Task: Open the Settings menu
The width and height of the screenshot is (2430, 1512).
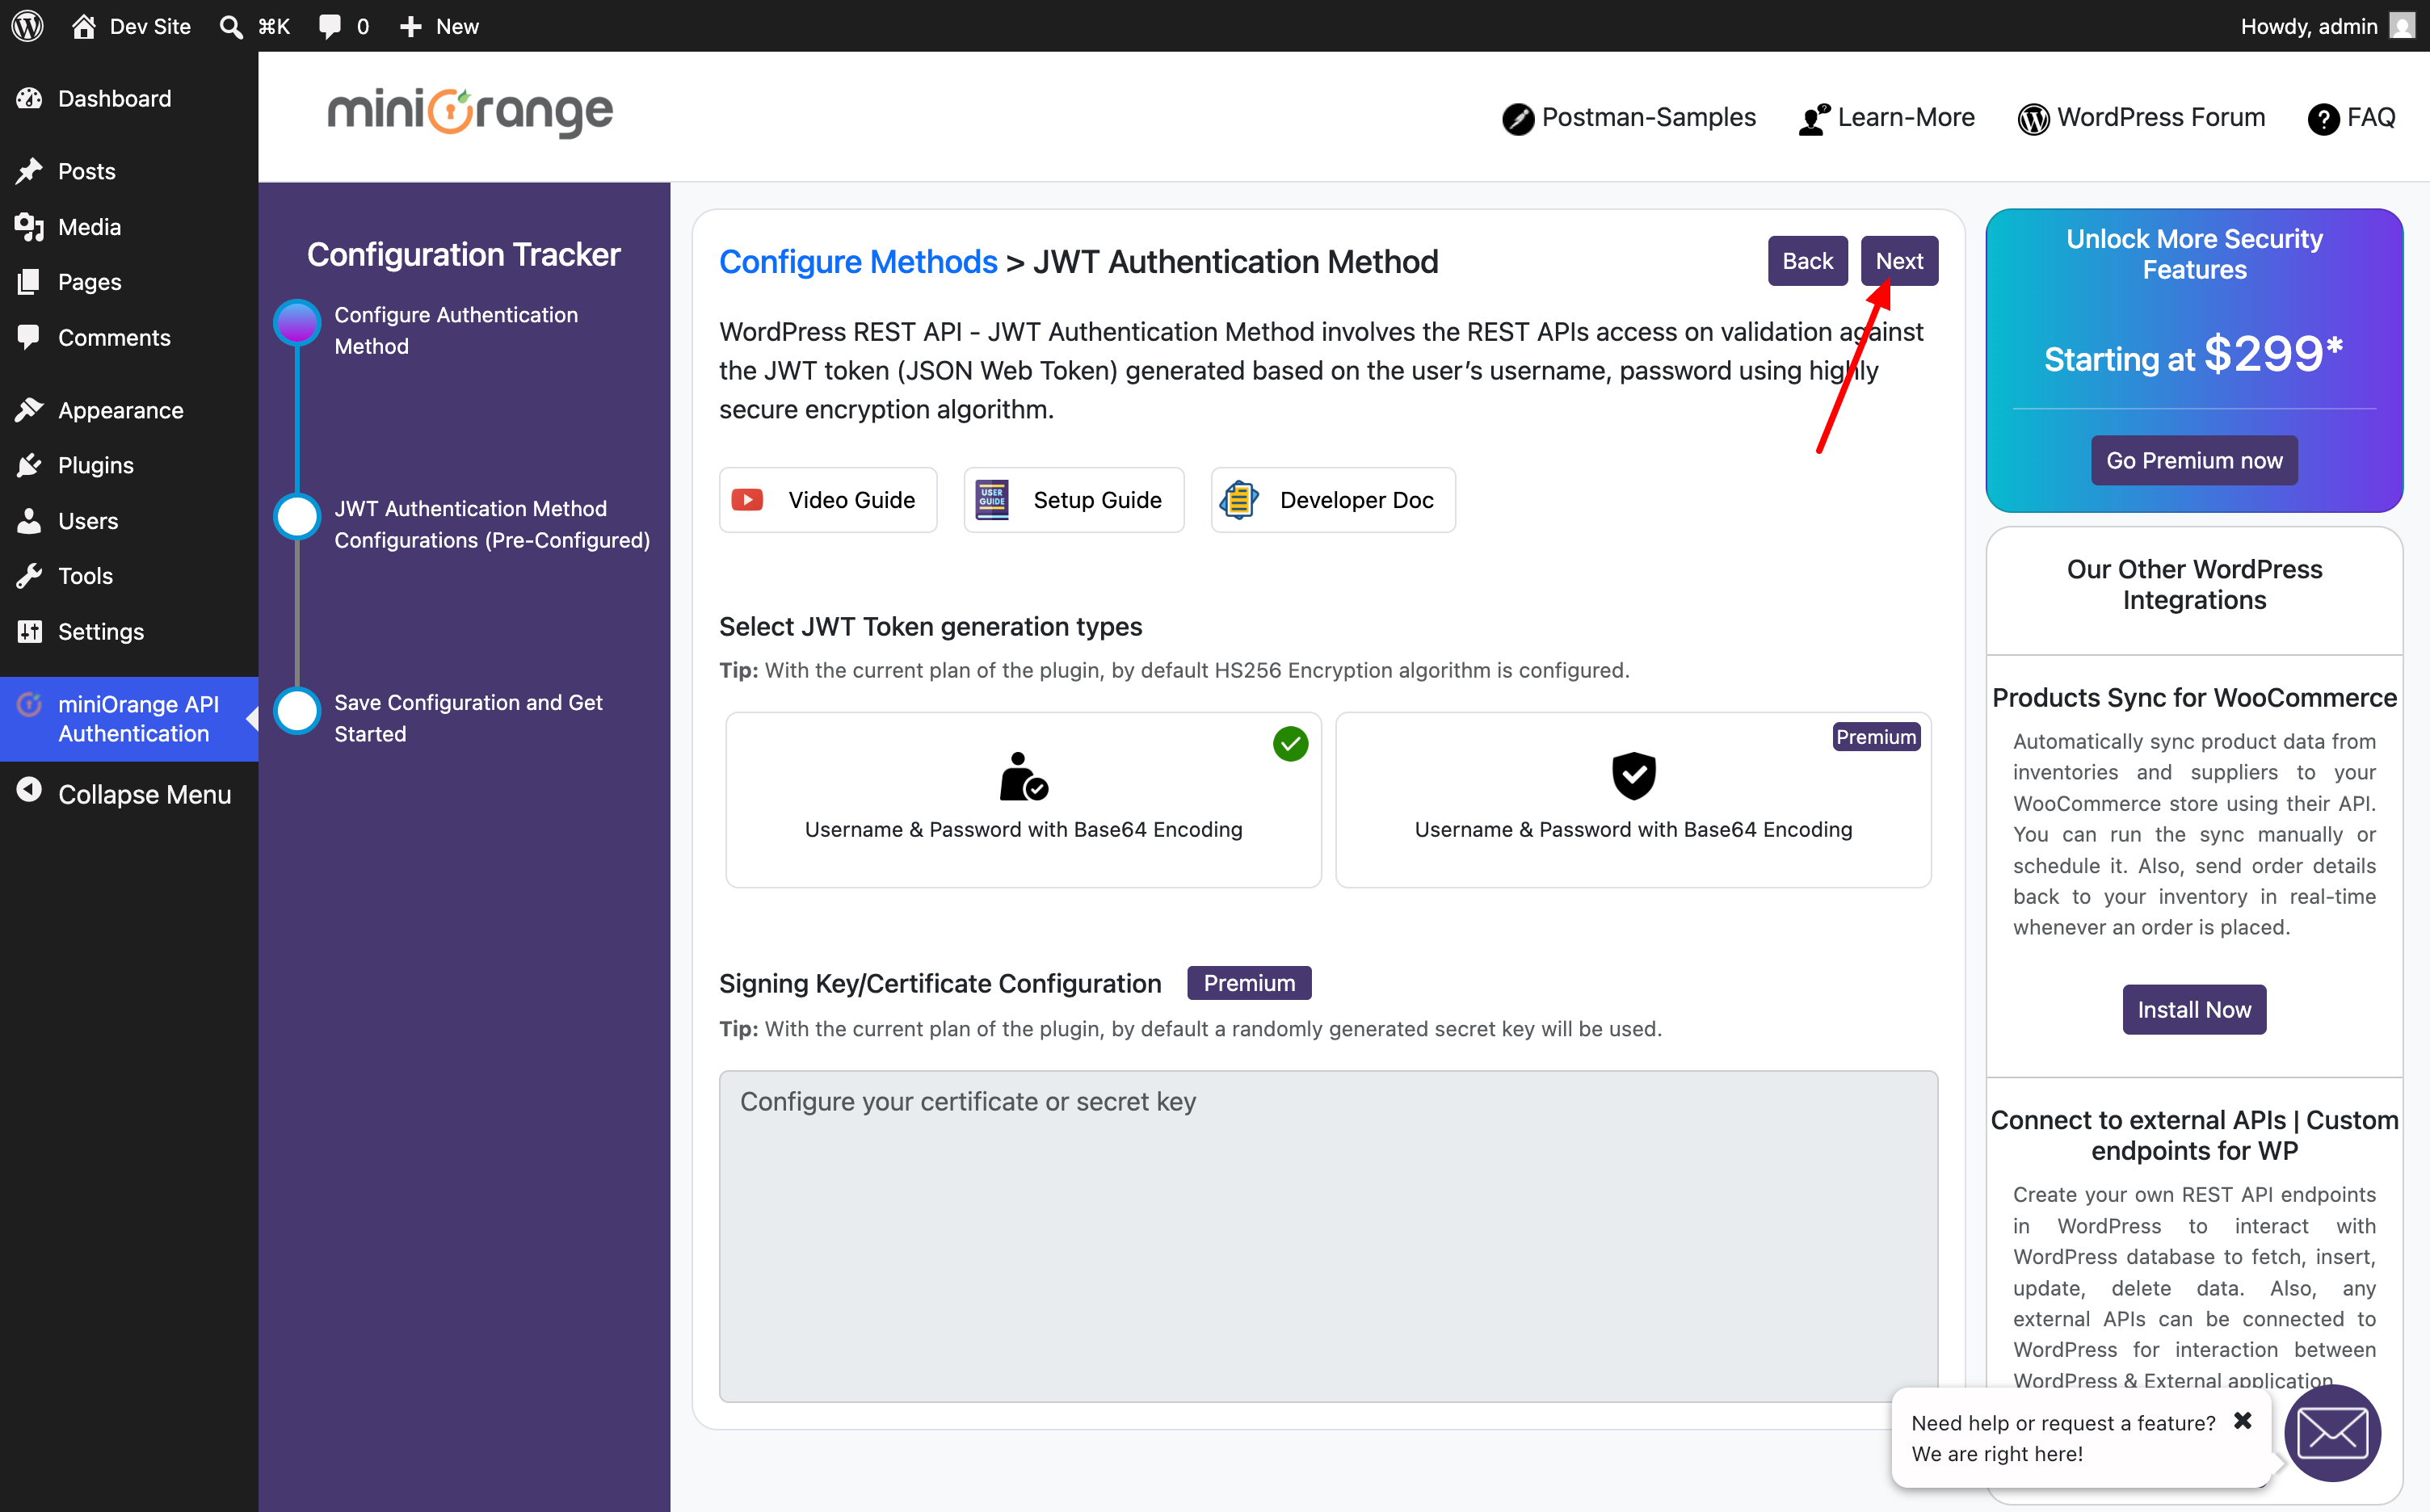Action: (129, 631)
